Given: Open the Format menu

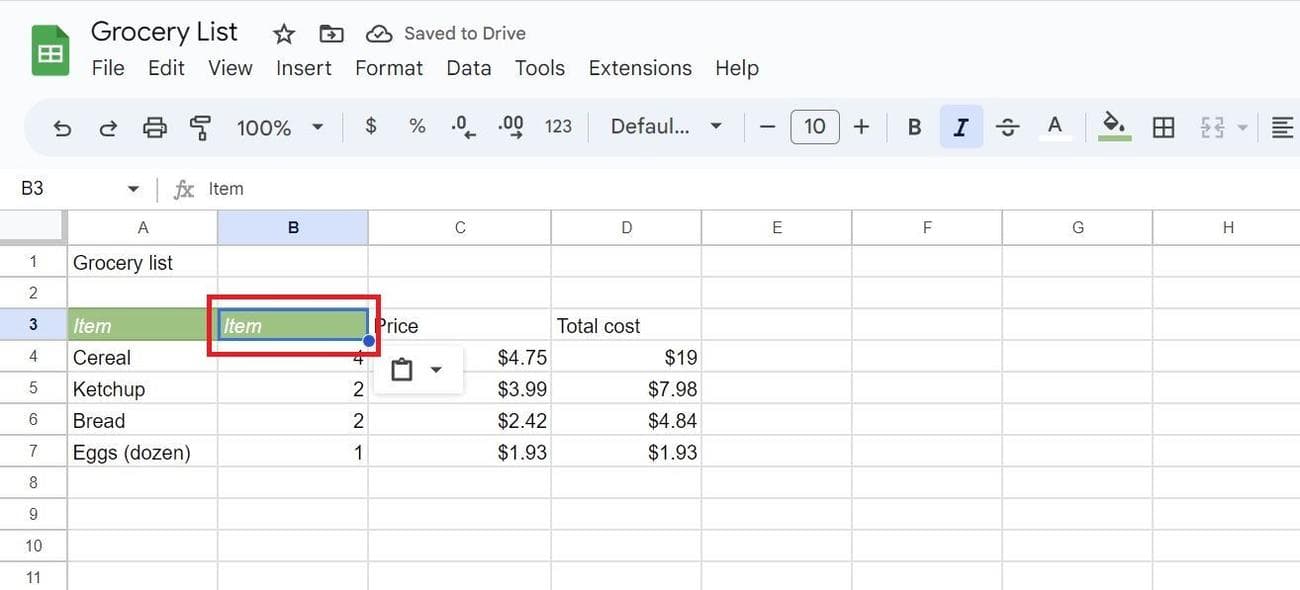Looking at the screenshot, I should point(389,68).
